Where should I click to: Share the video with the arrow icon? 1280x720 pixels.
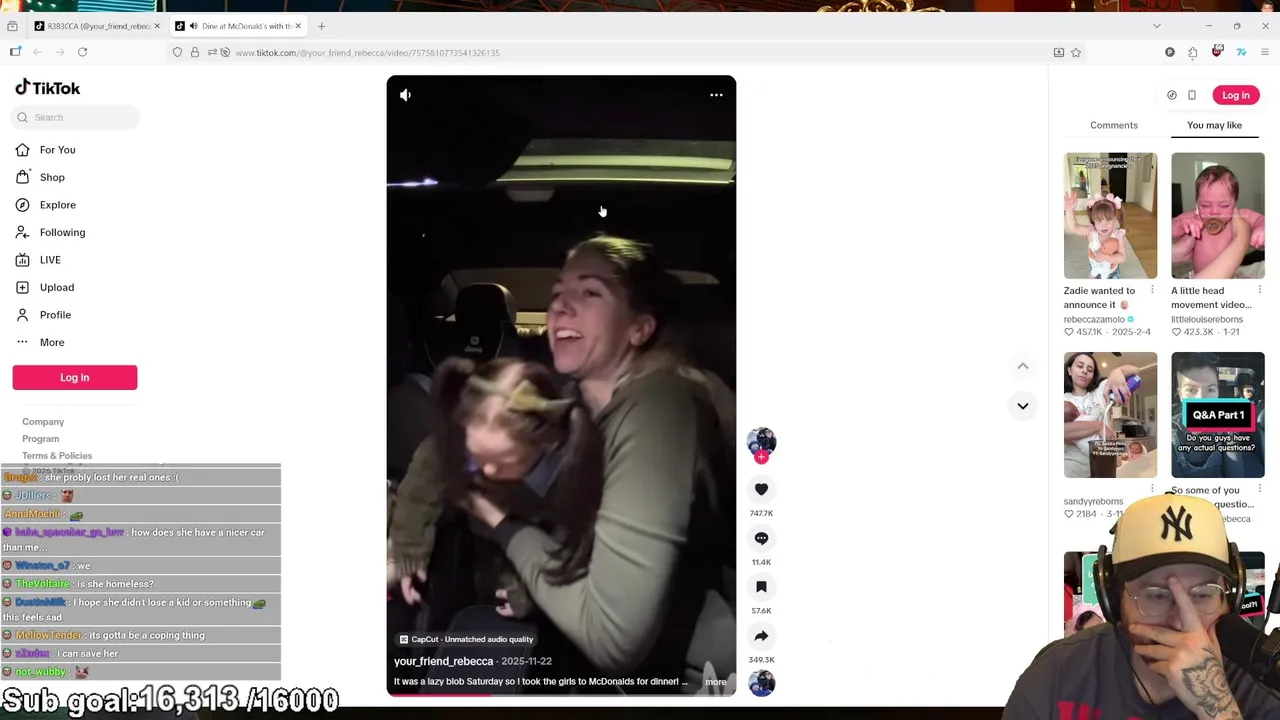(x=761, y=636)
